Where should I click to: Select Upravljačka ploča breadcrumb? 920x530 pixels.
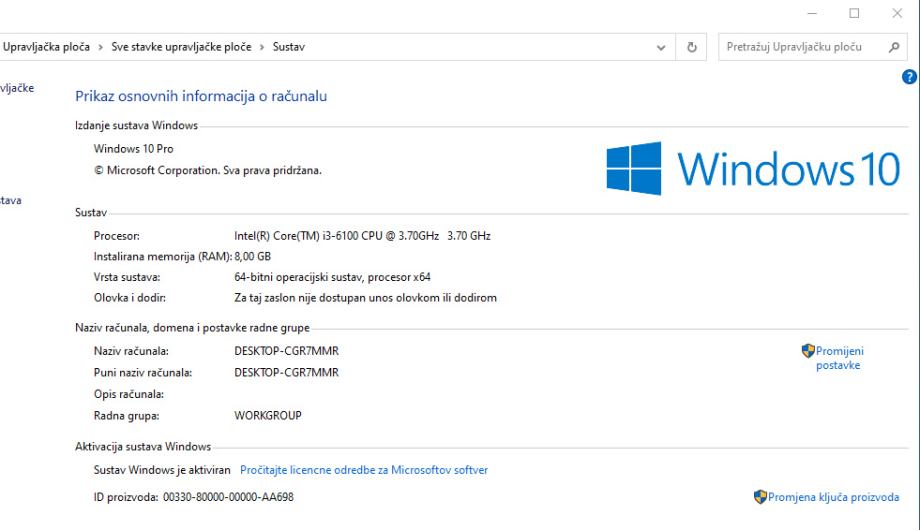(x=46, y=47)
